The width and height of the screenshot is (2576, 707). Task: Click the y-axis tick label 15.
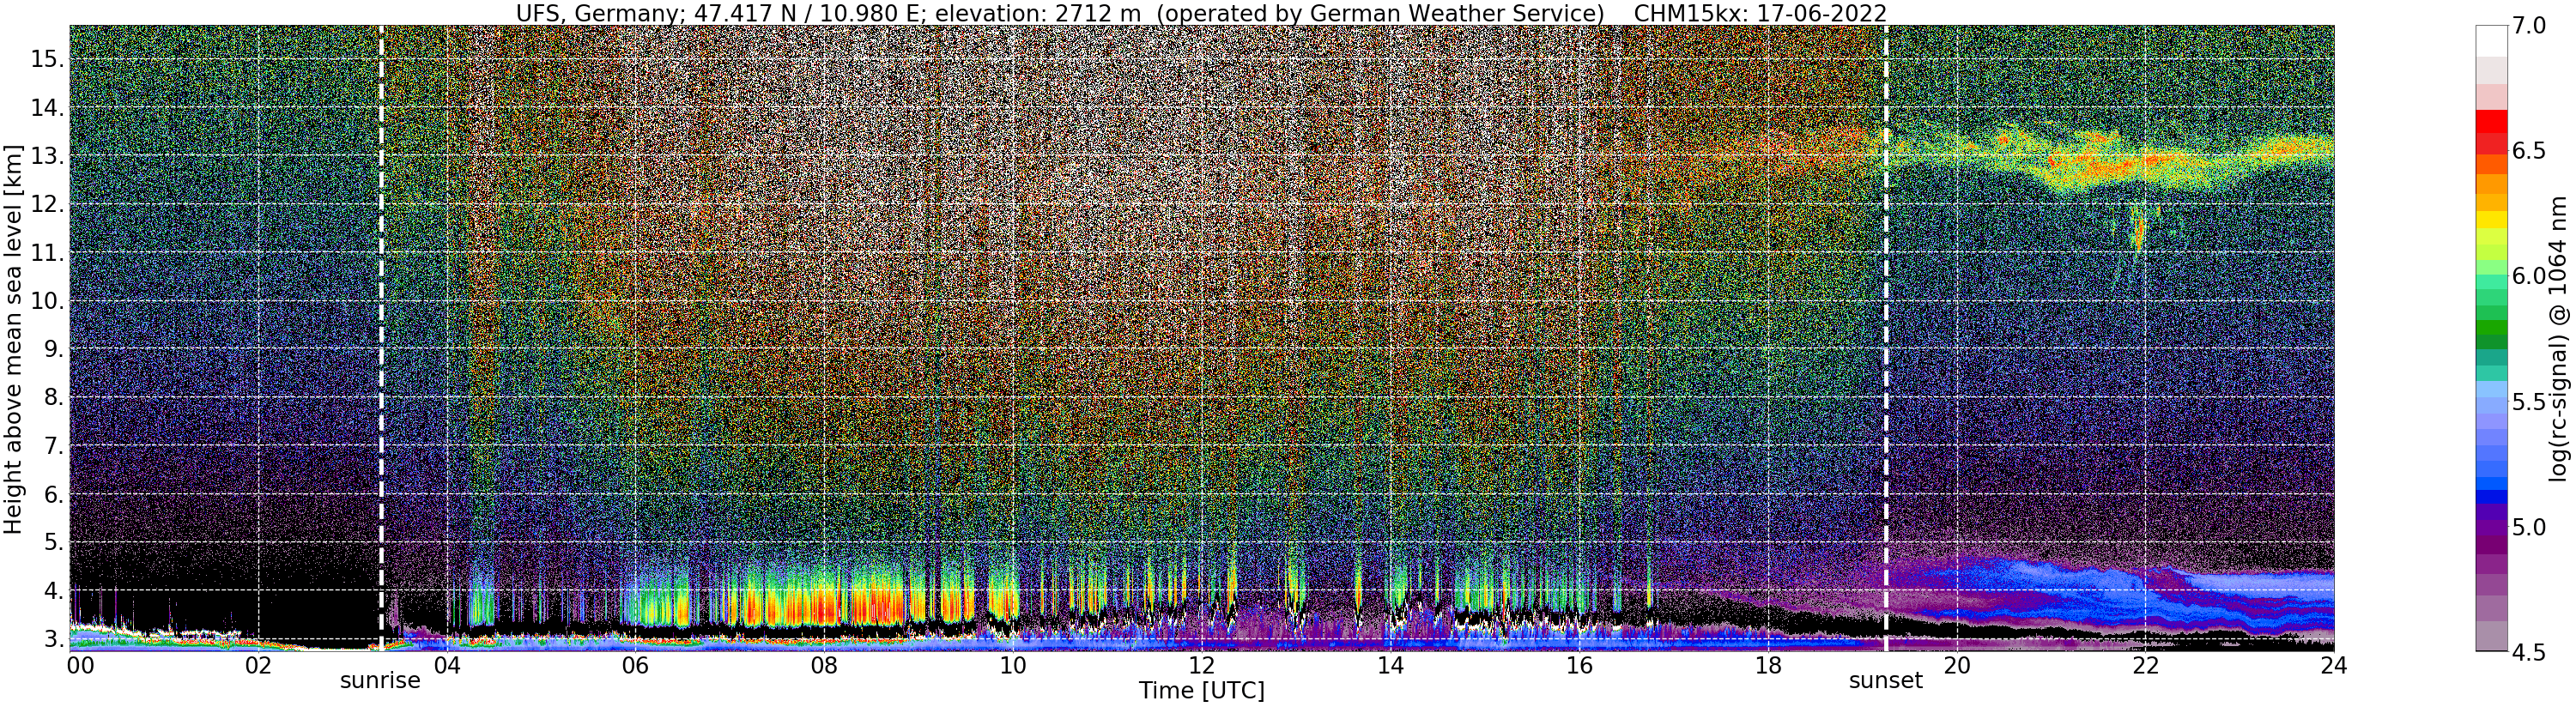(47, 59)
